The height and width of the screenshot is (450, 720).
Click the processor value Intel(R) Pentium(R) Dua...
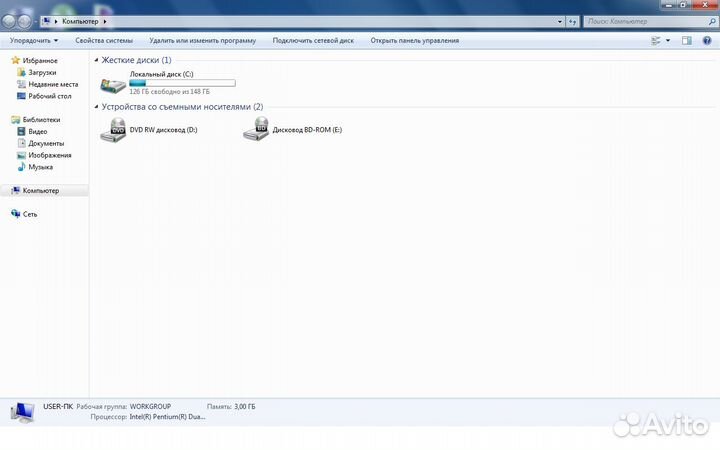coord(167,417)
